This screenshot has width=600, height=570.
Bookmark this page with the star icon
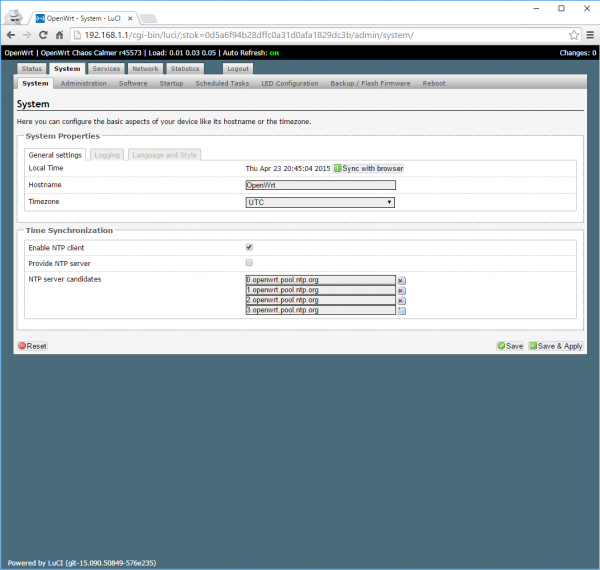(574, 34)
